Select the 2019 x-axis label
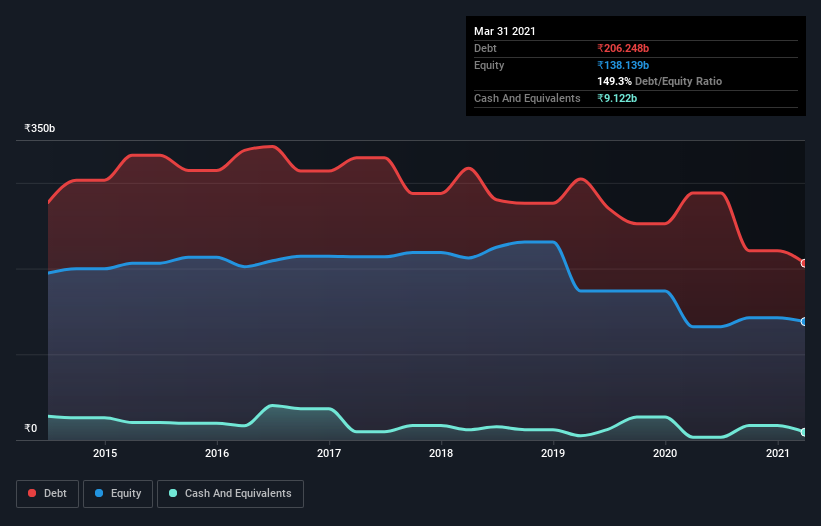The image size is (821, 526). click(553, 453)
